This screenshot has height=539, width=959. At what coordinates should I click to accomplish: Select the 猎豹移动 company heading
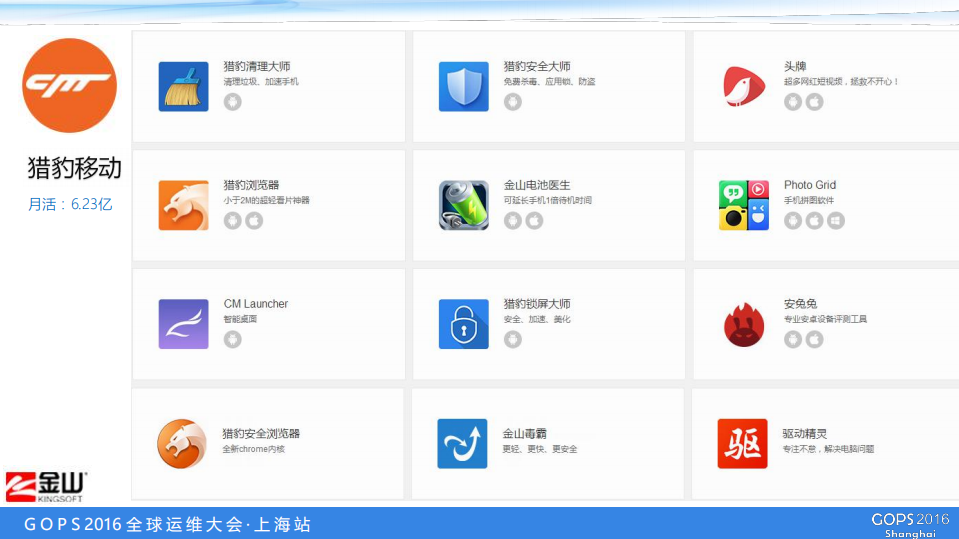74,168
